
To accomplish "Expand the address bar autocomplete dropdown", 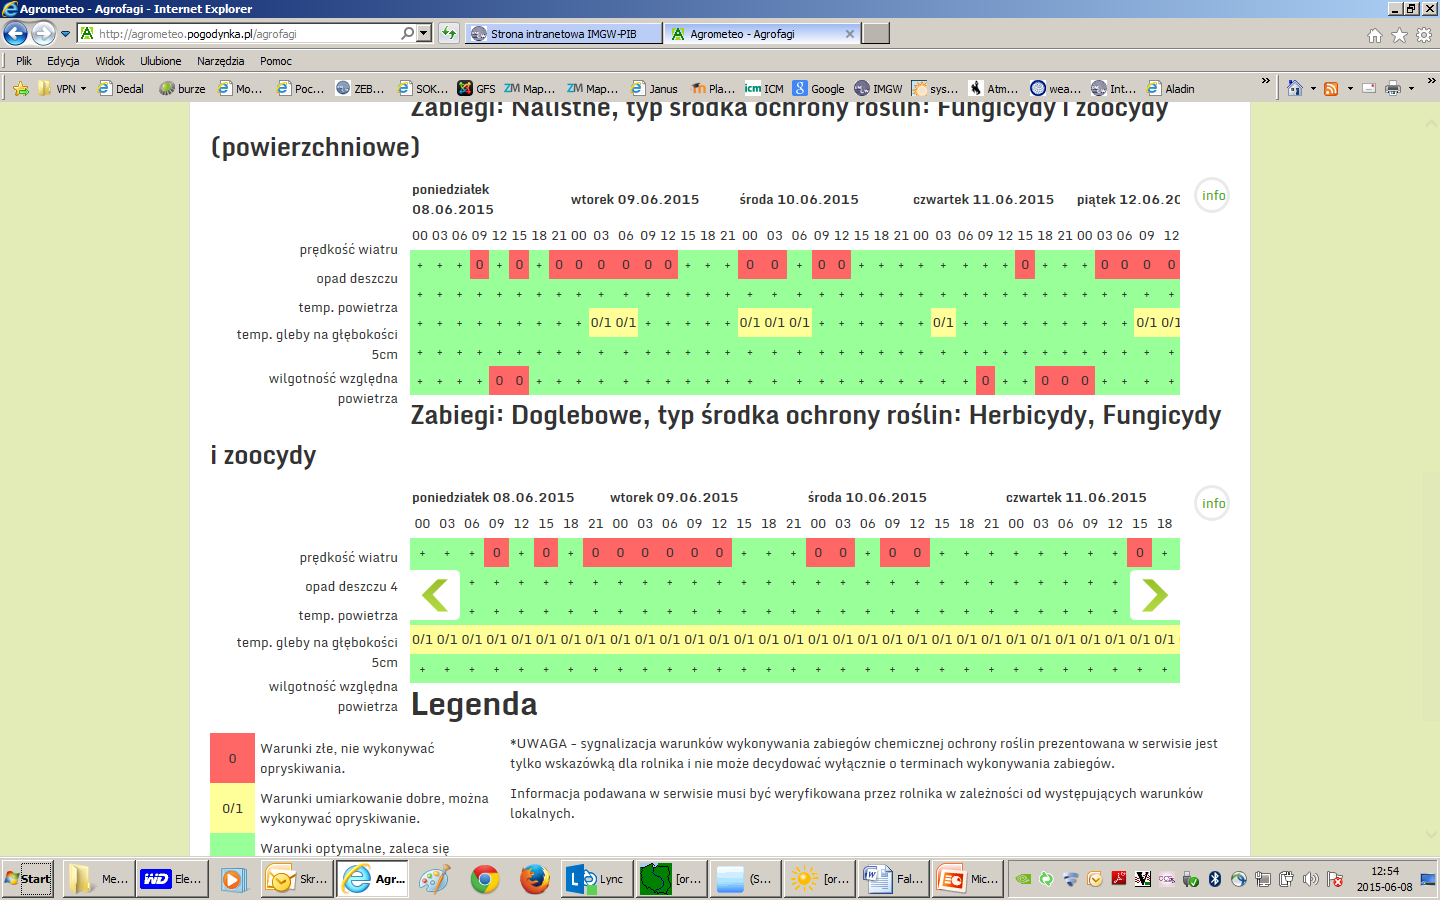I will point(424,34).
